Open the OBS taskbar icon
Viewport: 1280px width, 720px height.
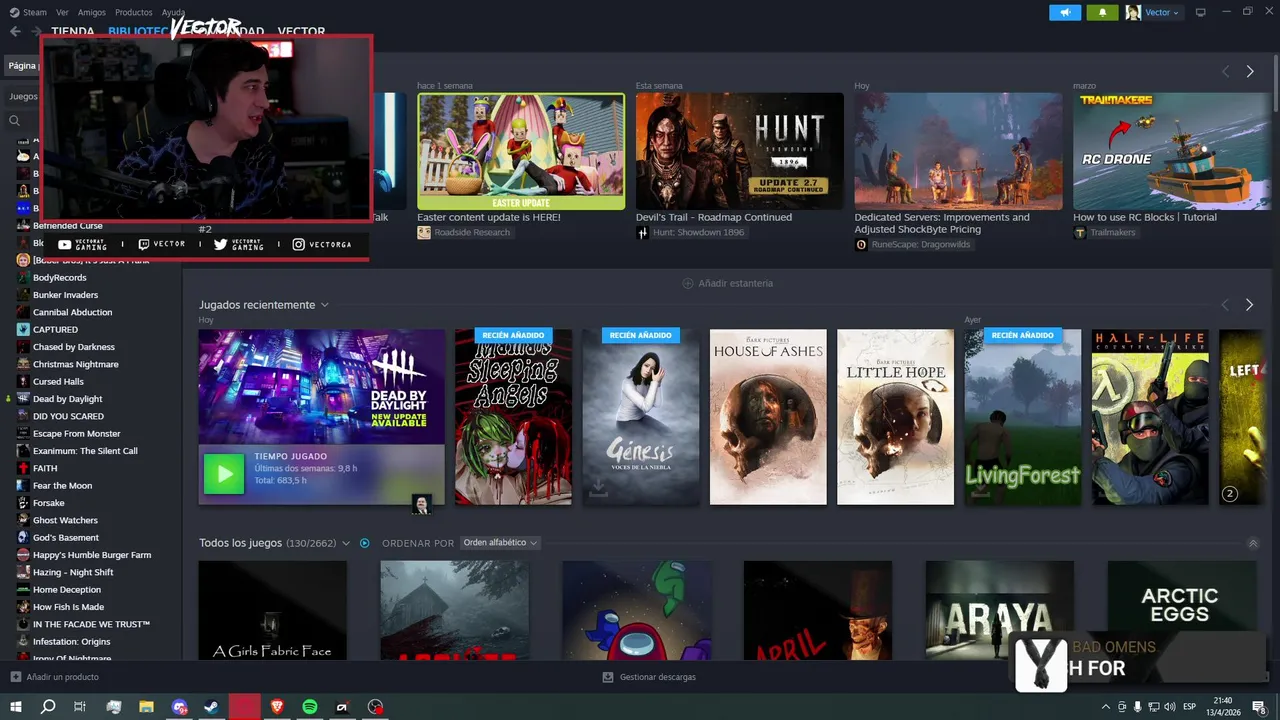click(x=375, y=707)
